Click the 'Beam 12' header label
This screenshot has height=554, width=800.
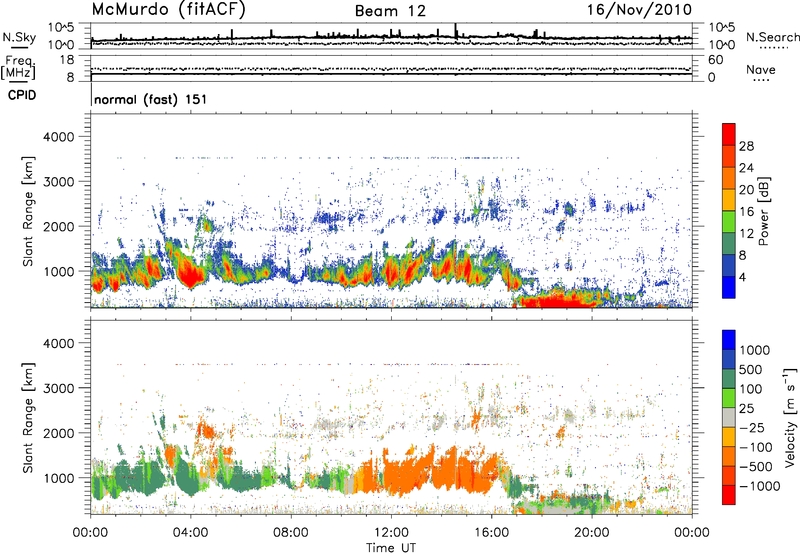390,11
